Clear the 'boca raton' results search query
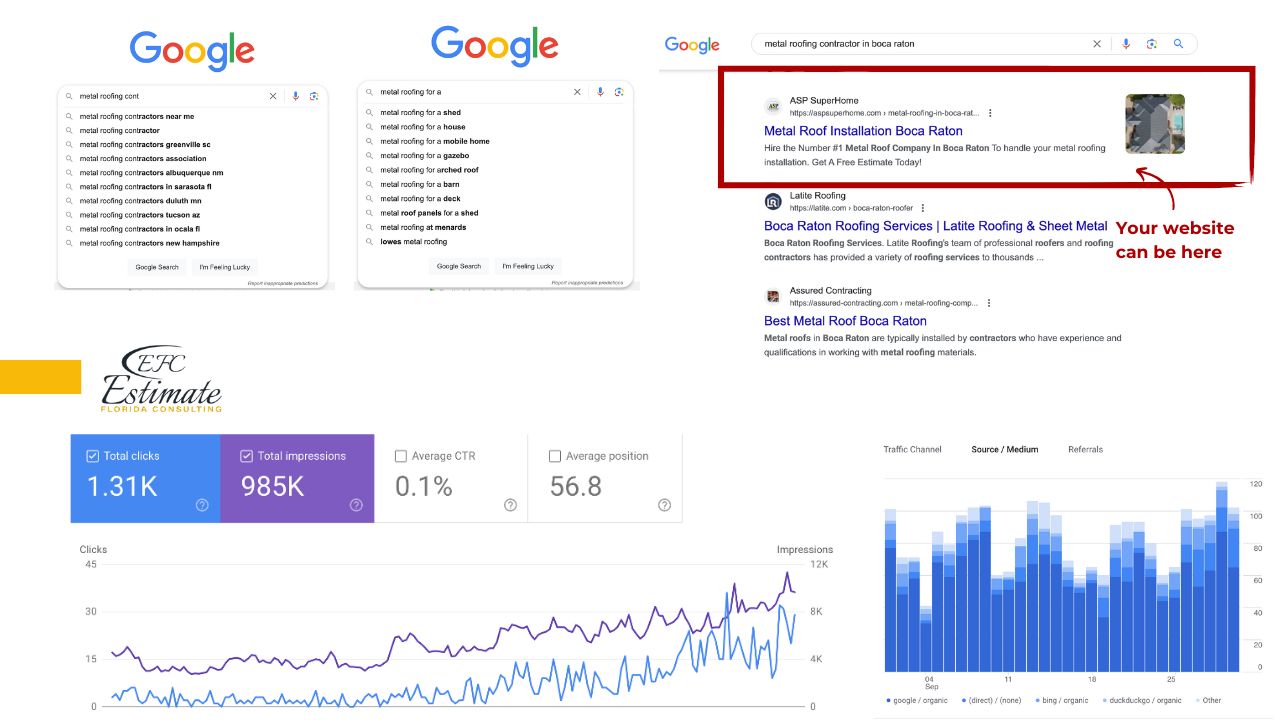 pos(1097,44)
